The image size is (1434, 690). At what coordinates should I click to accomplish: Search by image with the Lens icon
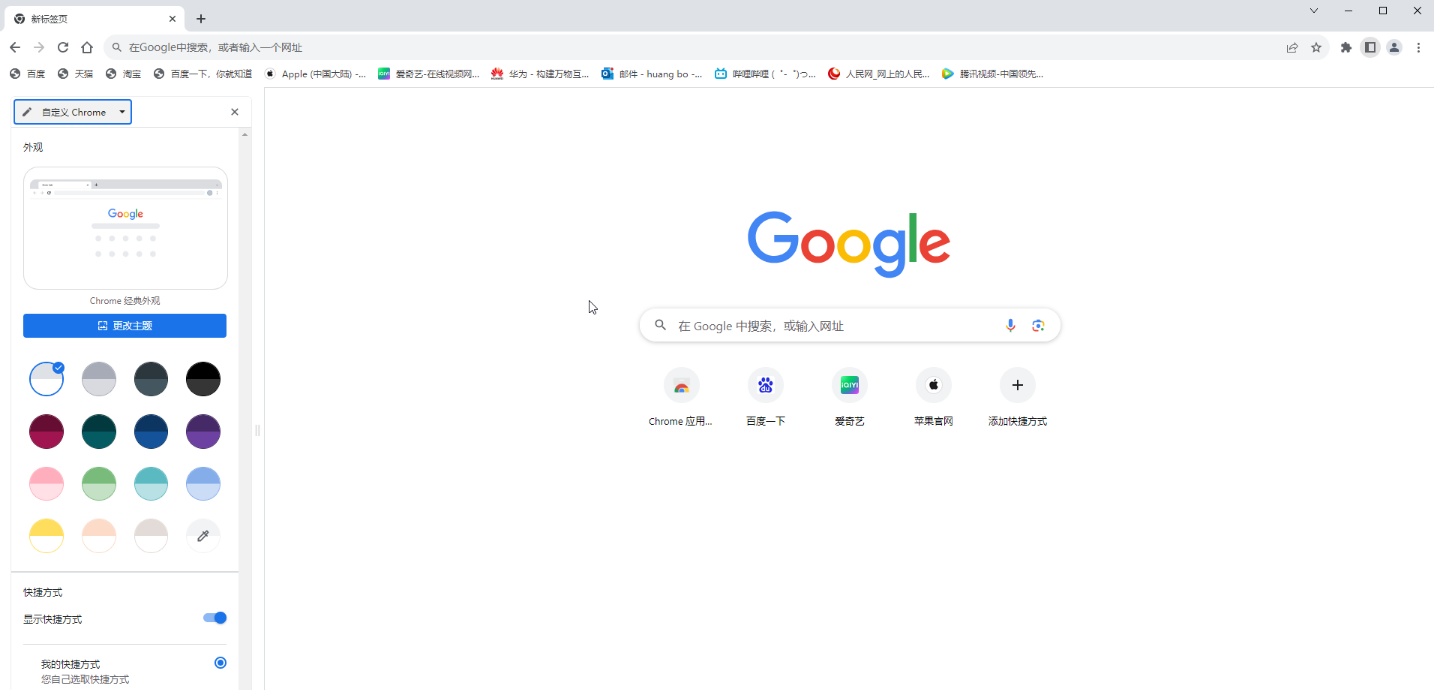(1038, 325)
